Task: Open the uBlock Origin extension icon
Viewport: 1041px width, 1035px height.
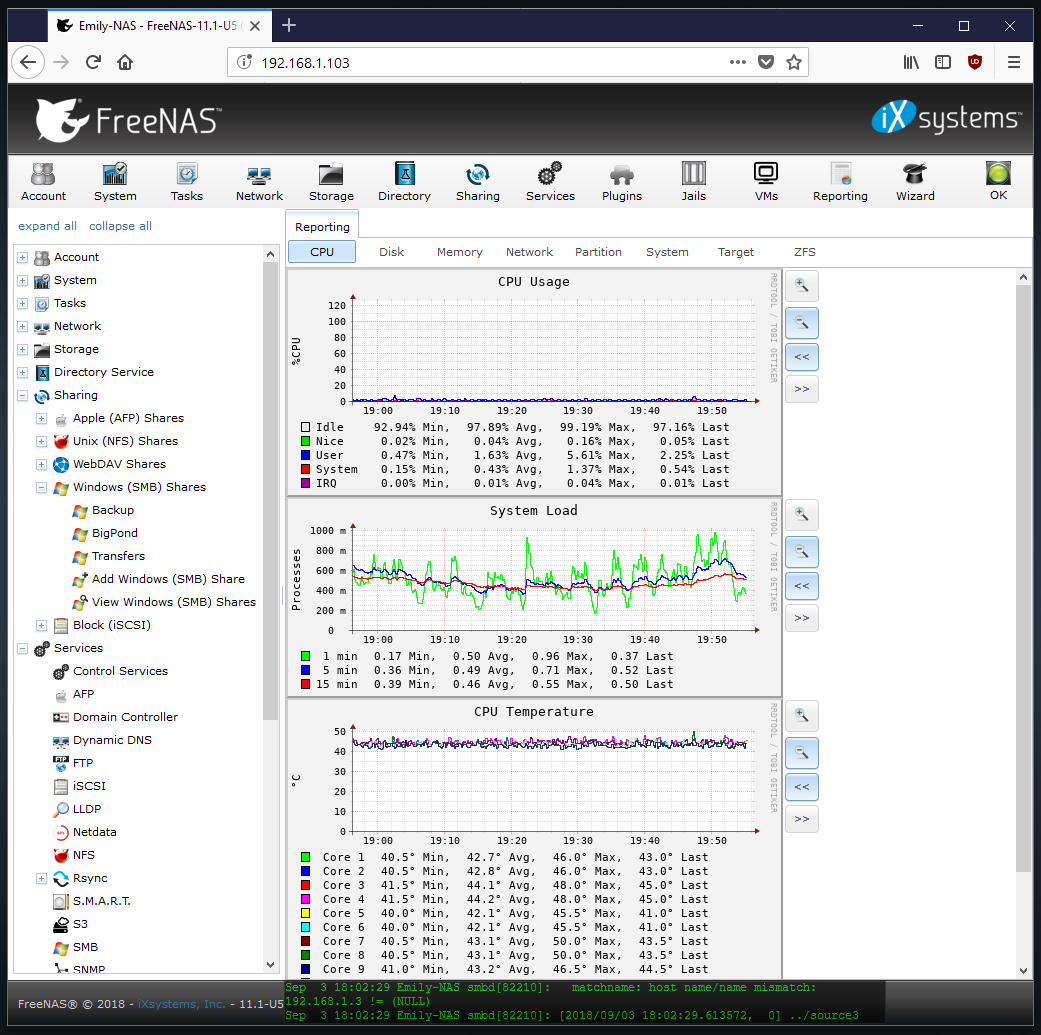Action: click(975, 62)
